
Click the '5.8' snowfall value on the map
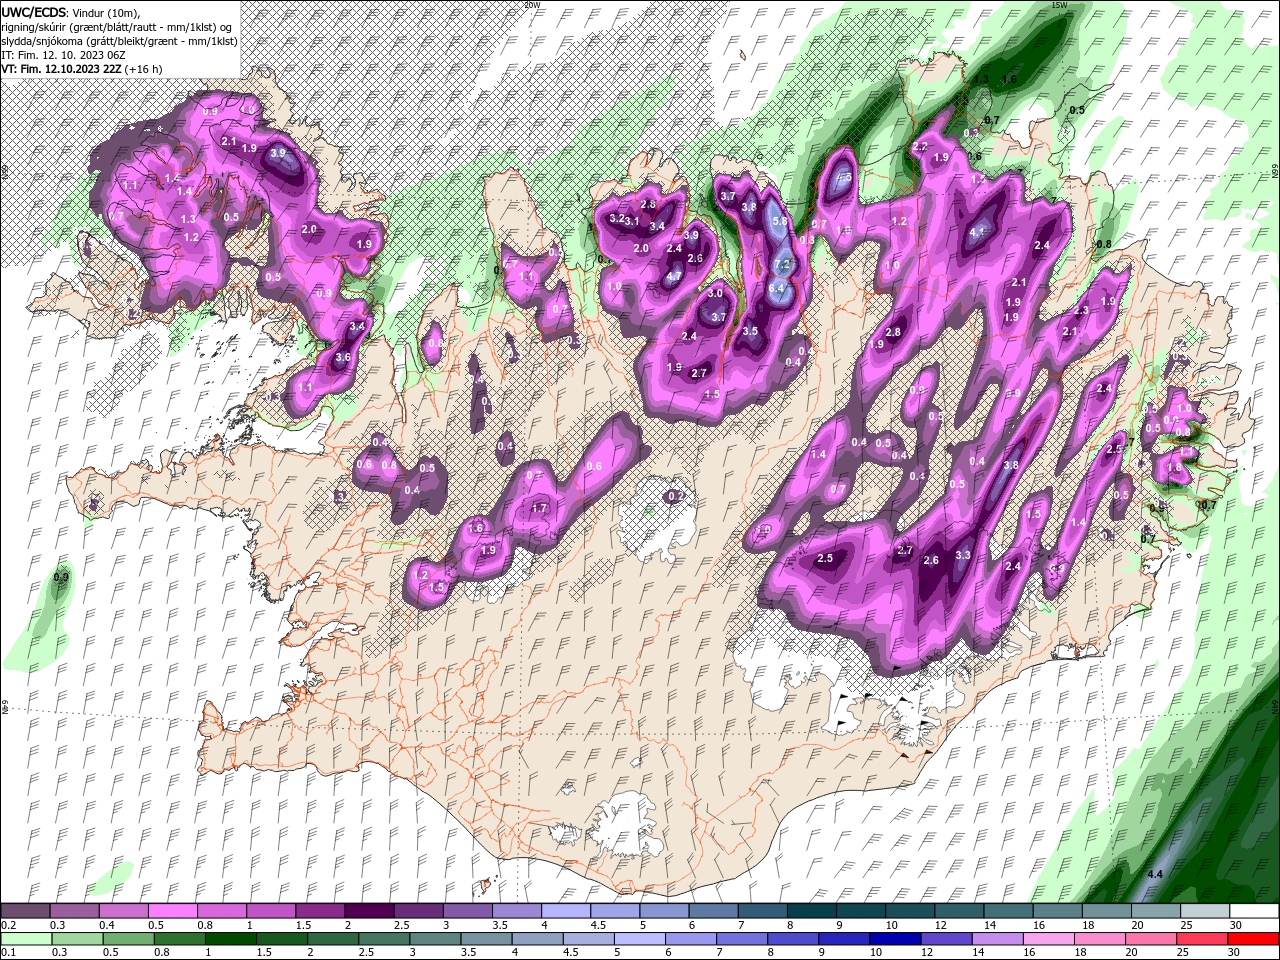click(781, 221)
